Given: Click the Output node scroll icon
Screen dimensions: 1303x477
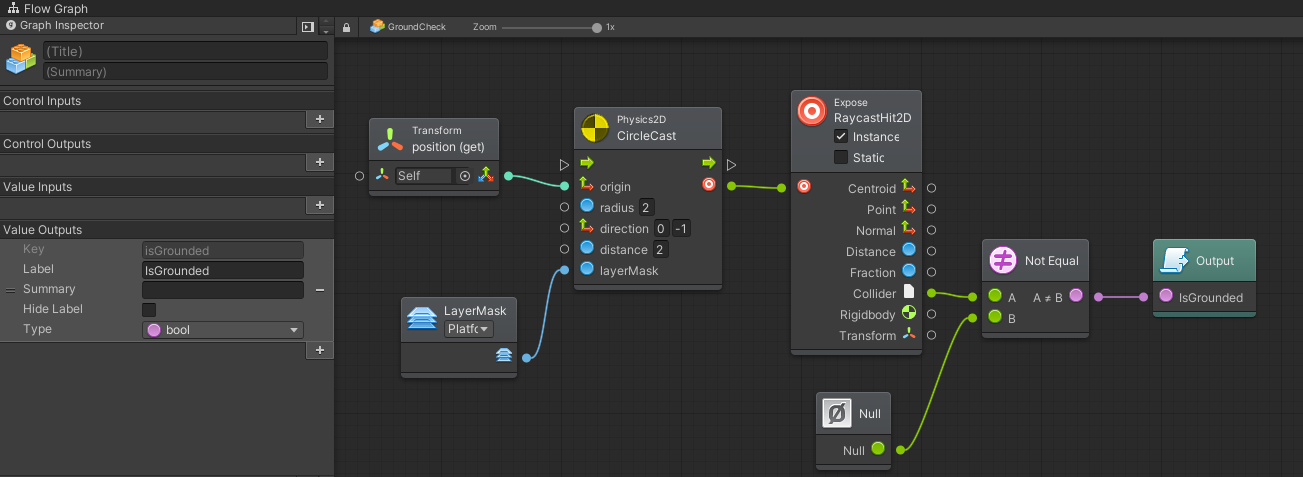Looking at the screenshot, I should click(x=1174, y=260).
